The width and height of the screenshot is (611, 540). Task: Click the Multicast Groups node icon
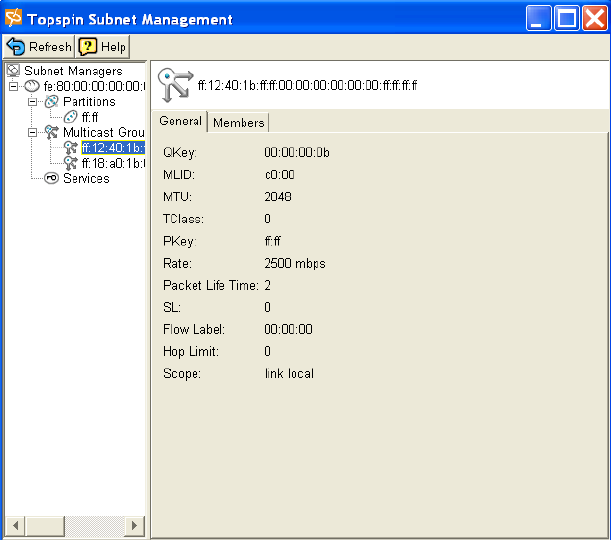tap(52, 132)
